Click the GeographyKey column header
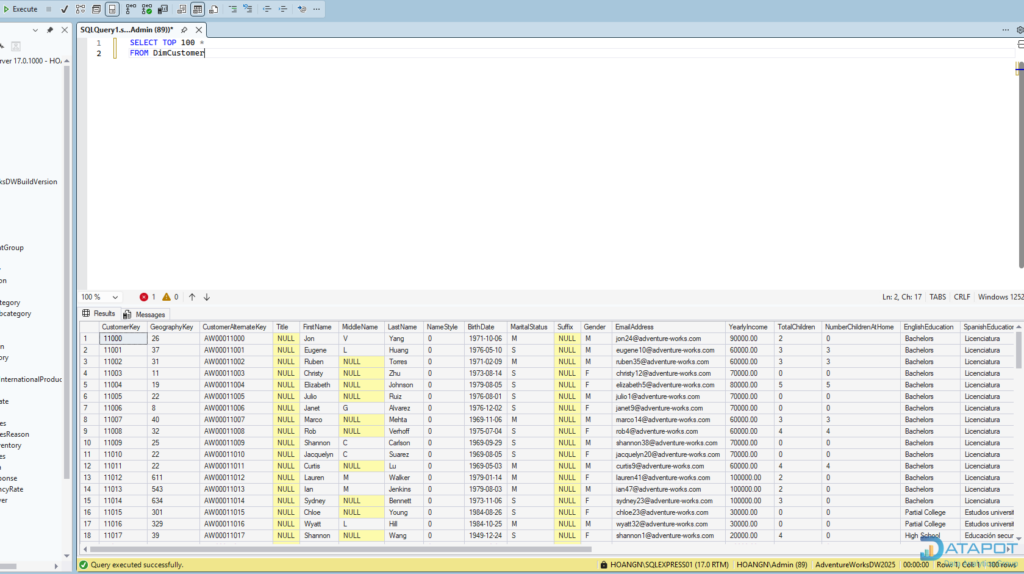This screenshot has width=1024, height=574. tap(172, 327)
